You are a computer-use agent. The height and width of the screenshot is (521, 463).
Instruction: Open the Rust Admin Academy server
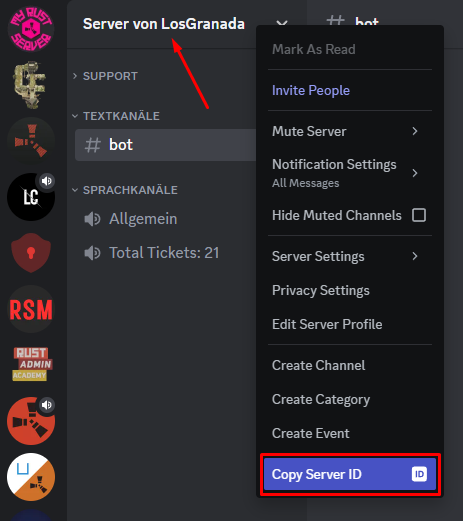pyautogui.click(x=31, y=365)
